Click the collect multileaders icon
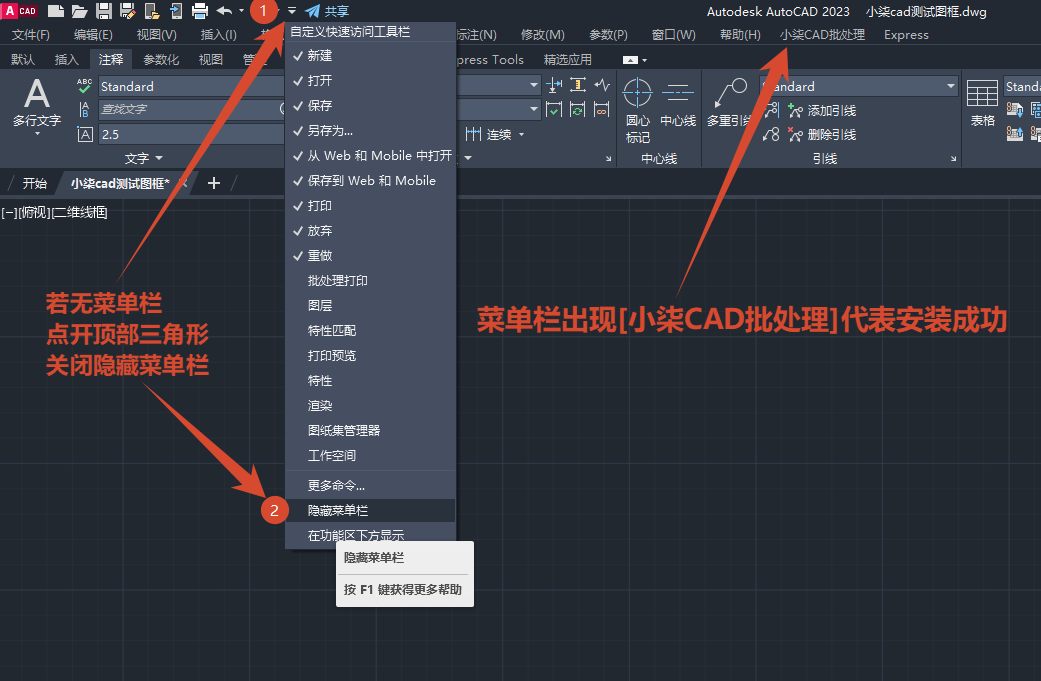1041x681 pixels. point(771,135)
